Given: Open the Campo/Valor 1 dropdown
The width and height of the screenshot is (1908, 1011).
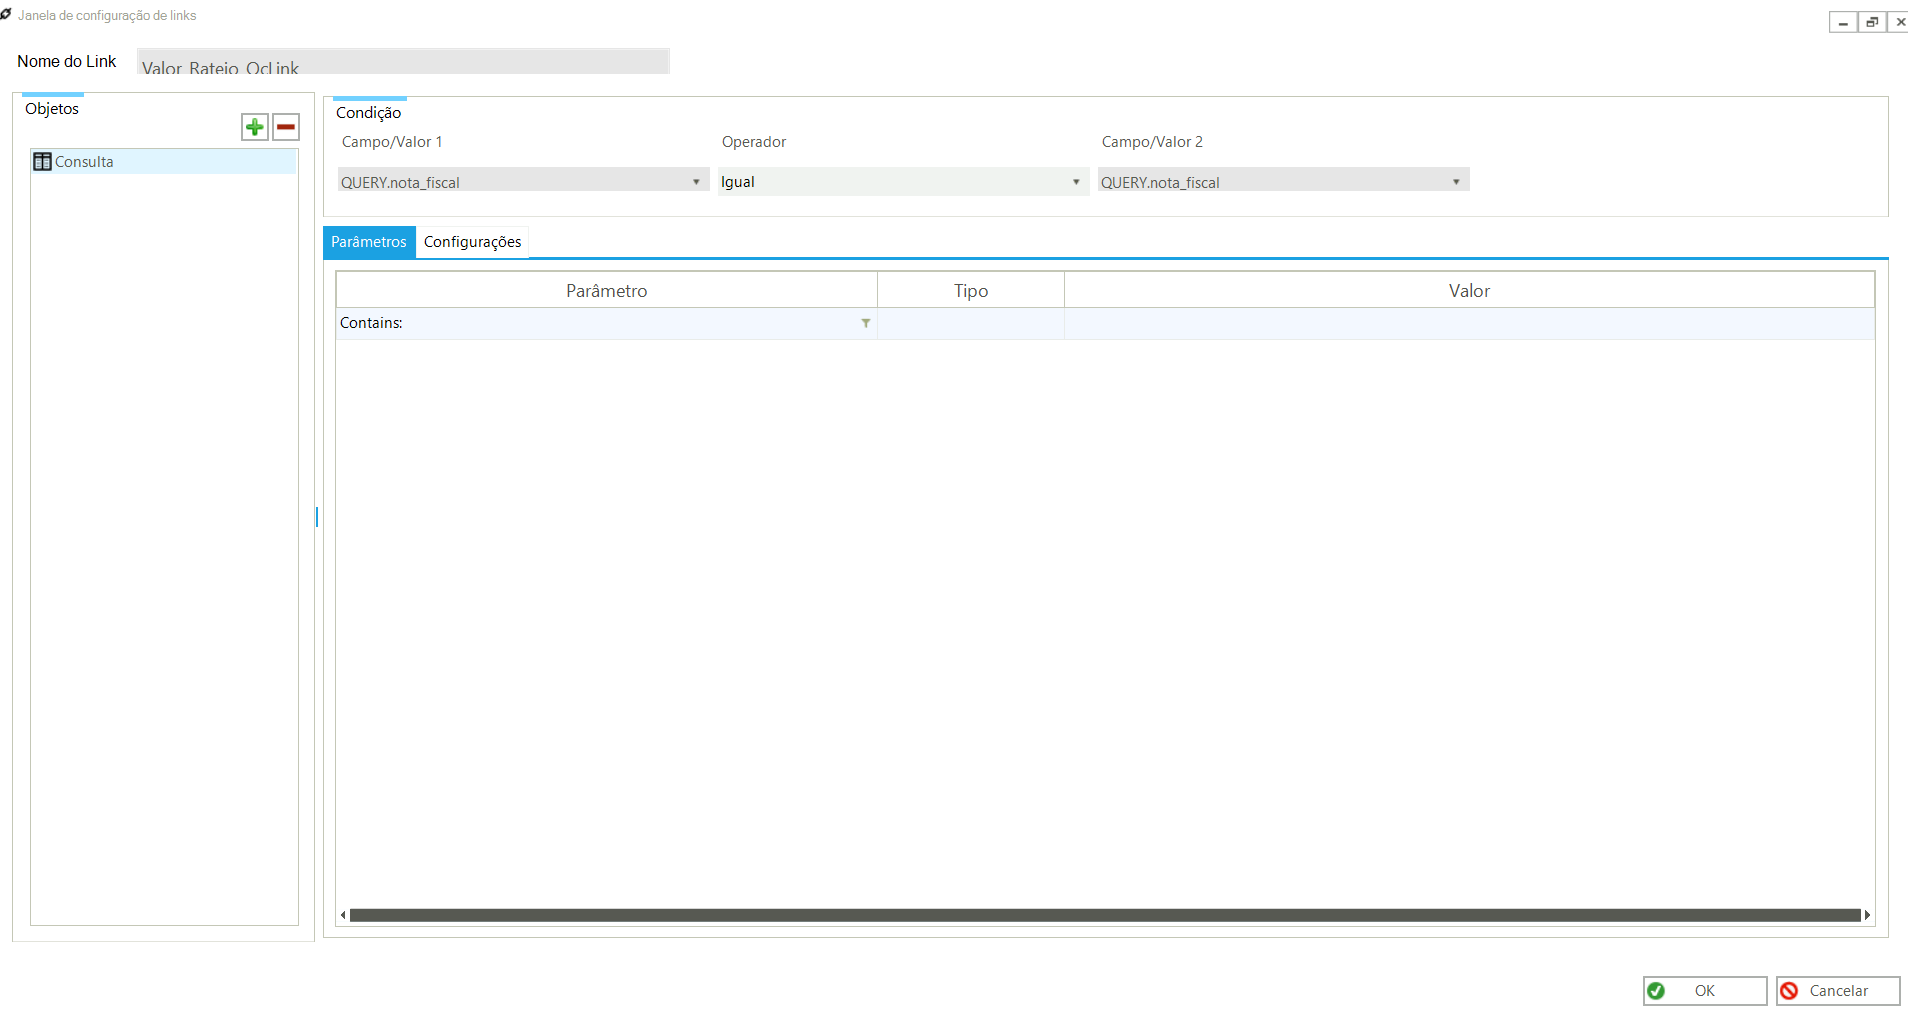Looking at the screenshot, I should pos(696,182).
